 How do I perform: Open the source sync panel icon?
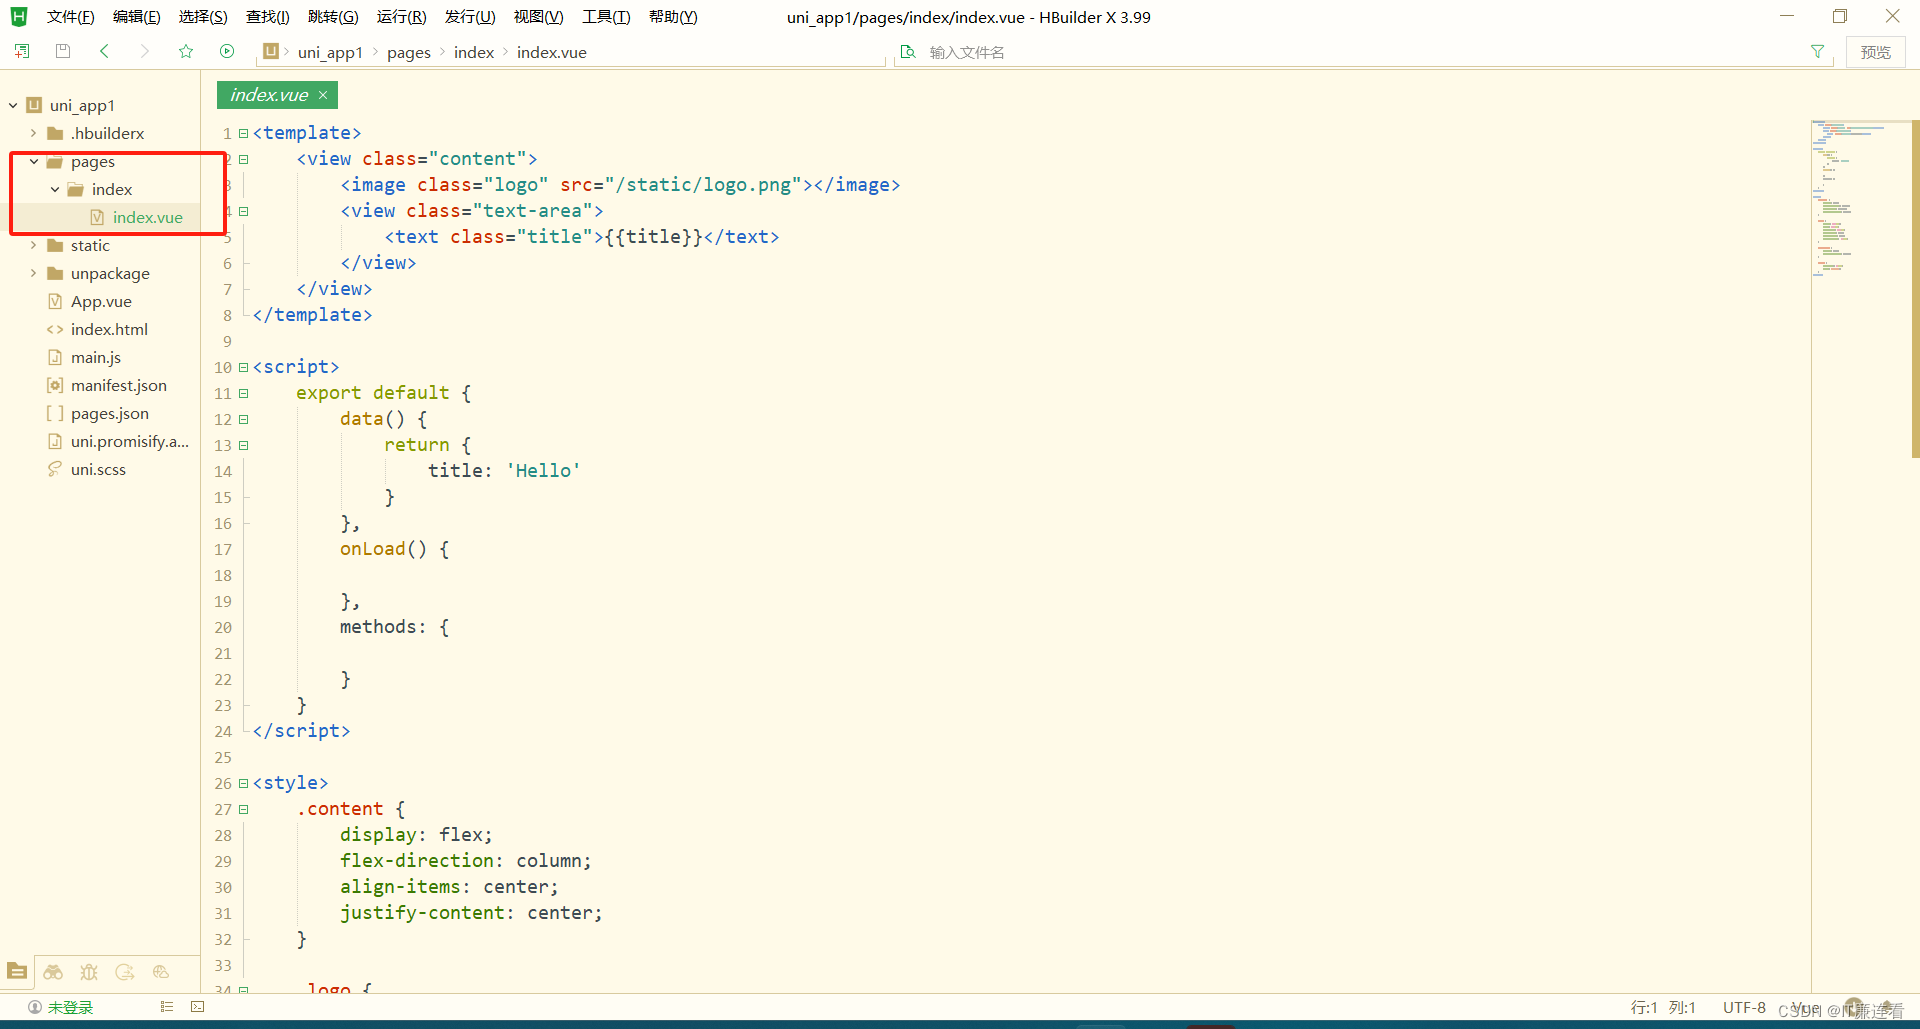coord(125,971)
